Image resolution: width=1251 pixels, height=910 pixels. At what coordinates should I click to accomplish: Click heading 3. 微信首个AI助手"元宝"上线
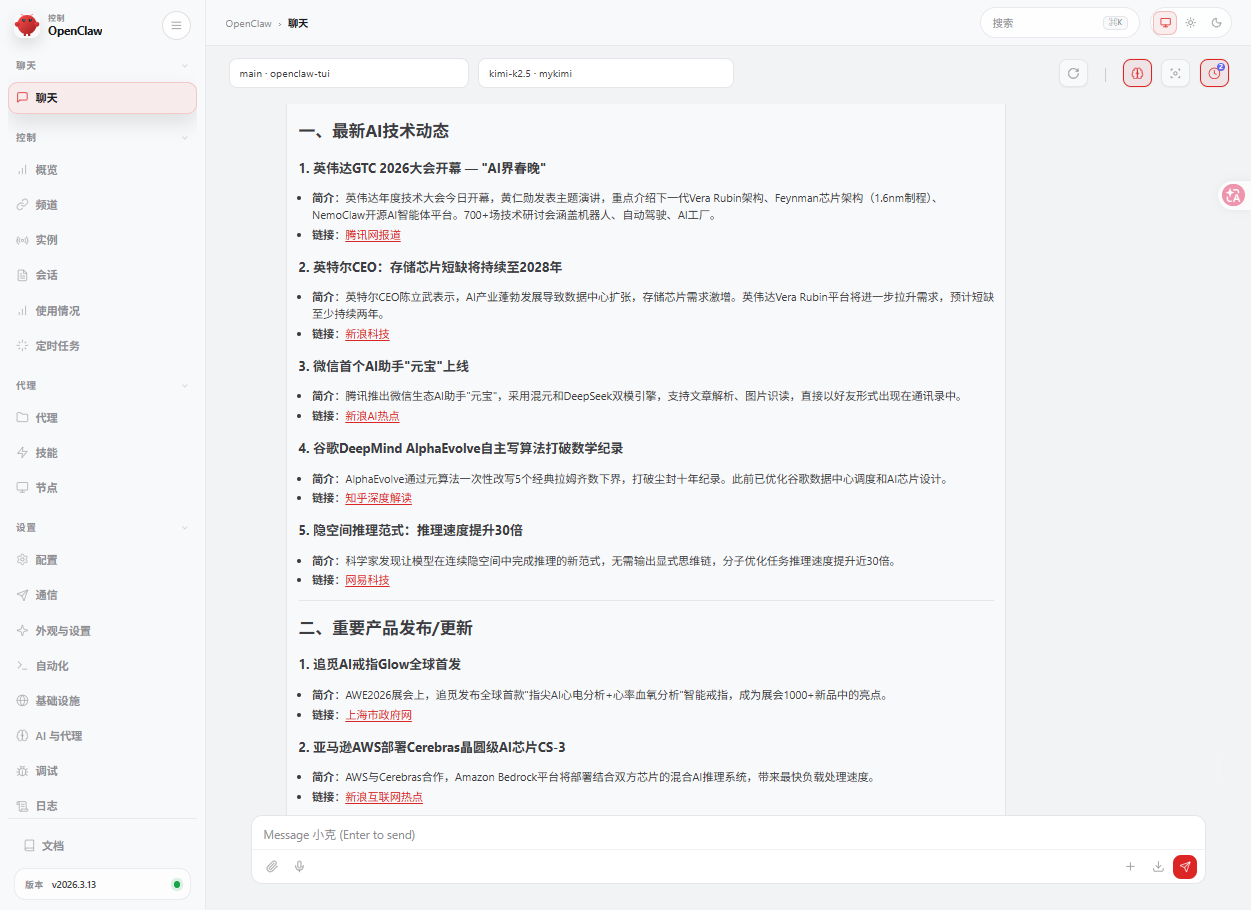(383, 366)
